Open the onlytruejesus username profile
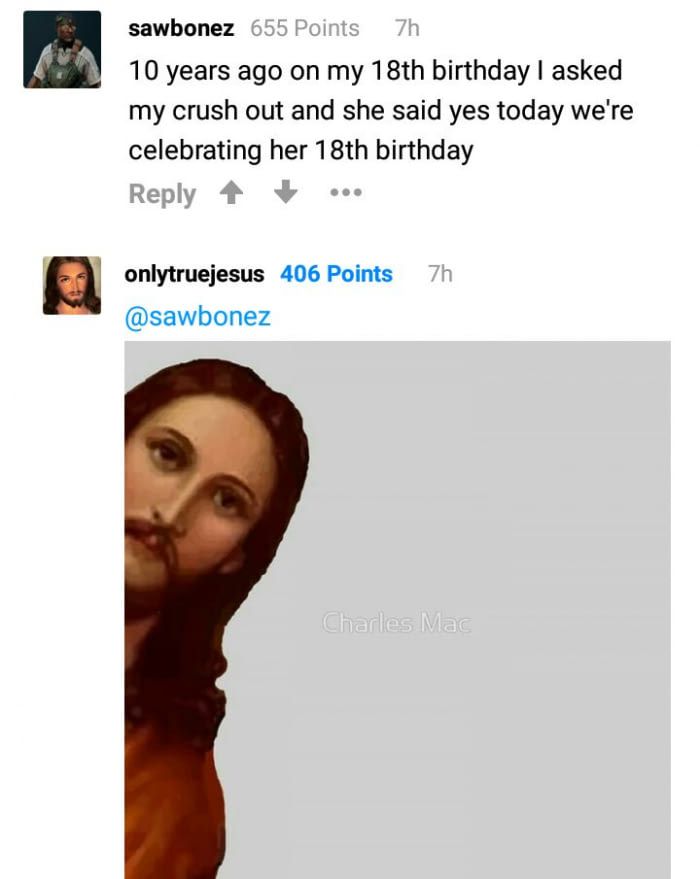 click(194, 274)
